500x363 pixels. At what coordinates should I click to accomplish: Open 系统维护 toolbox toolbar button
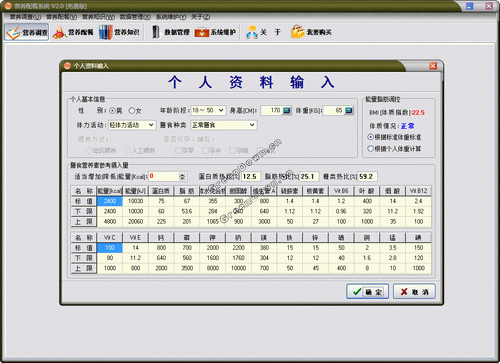215,32
